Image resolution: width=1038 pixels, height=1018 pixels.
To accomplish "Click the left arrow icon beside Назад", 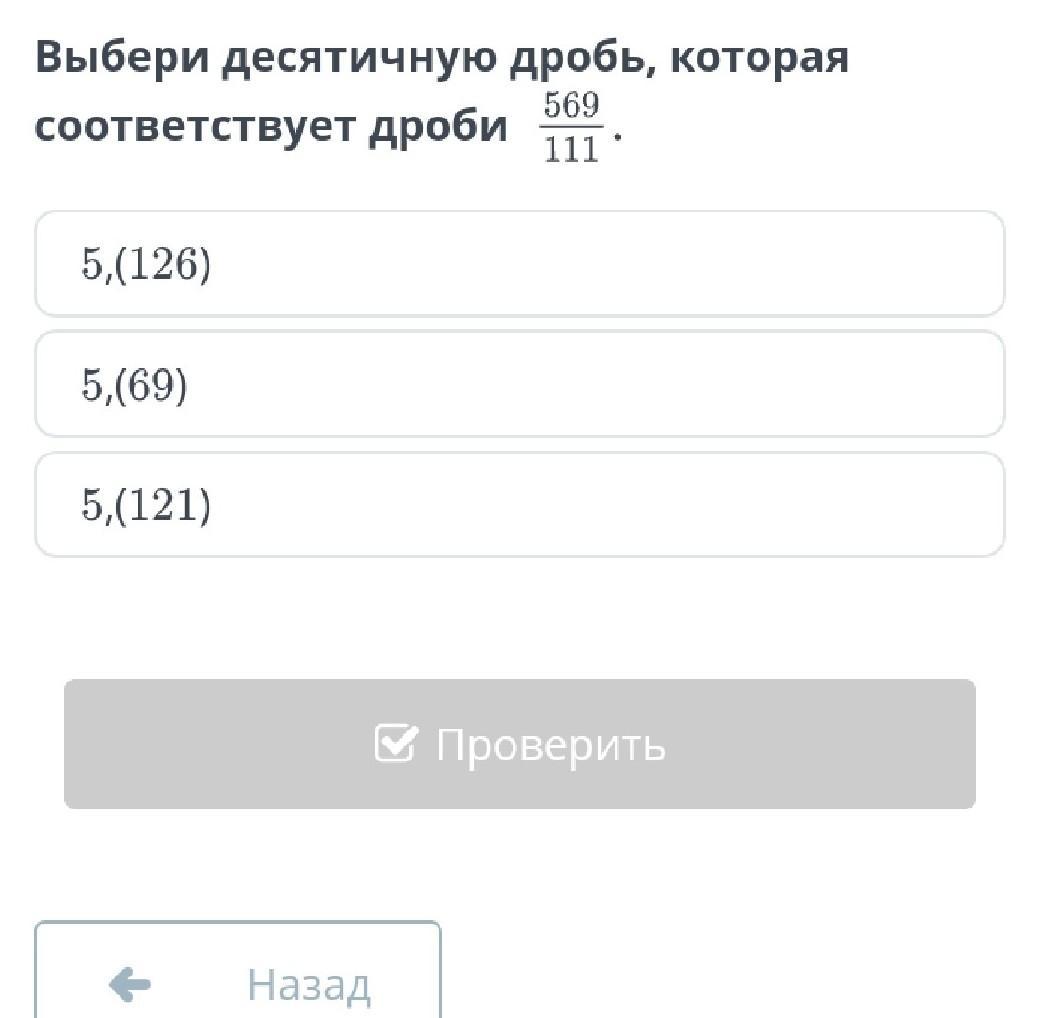I will click(x=129, y=984).
